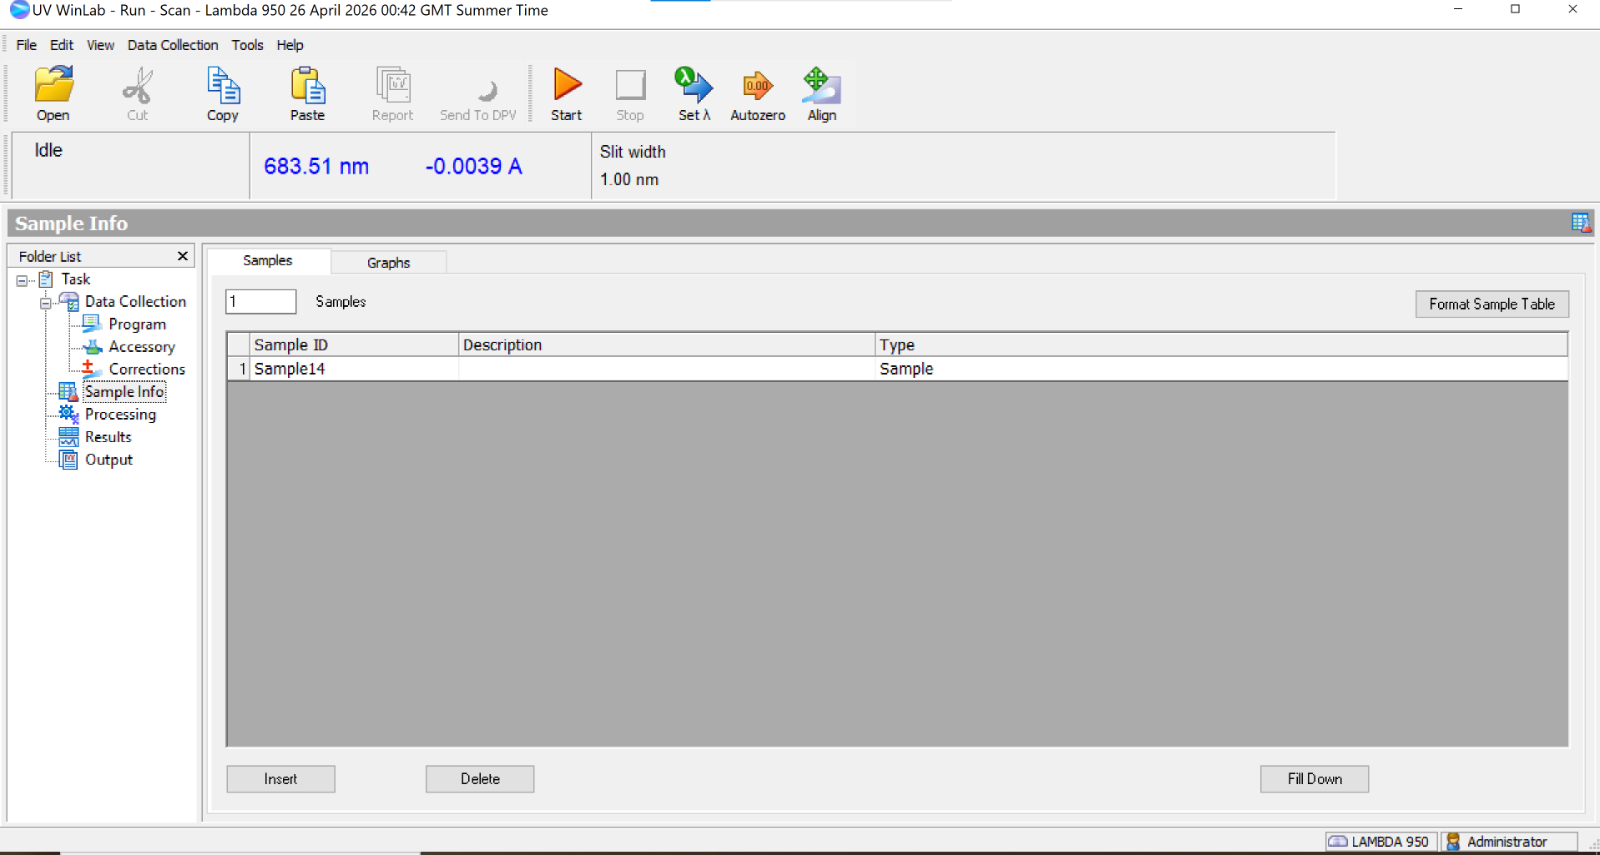Select row header 1 in sample table
The height and width of the screenshot is (855, 1600).
pos(238,369)
